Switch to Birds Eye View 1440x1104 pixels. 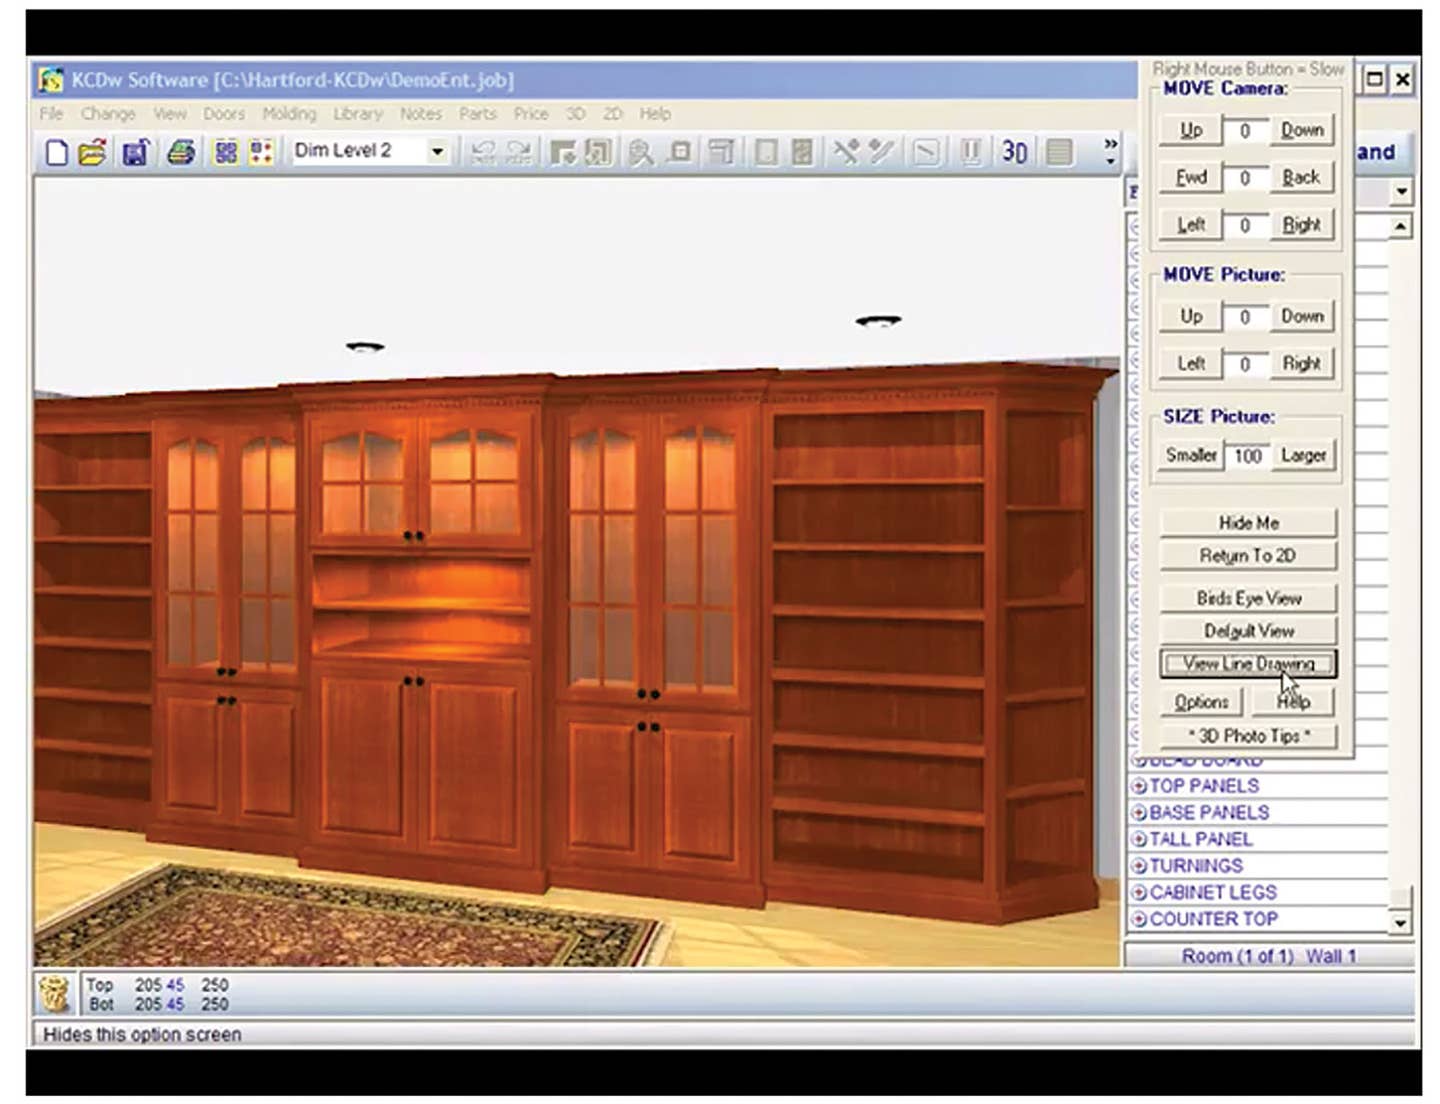[1247, 597]
